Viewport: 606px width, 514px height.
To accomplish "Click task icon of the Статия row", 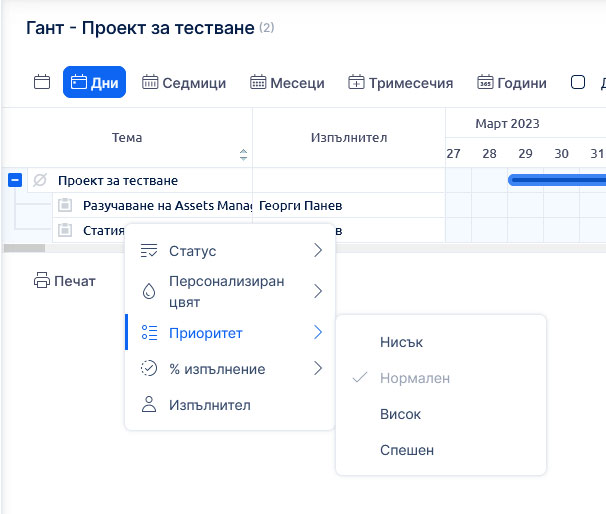I will click(x=65, y=230).
